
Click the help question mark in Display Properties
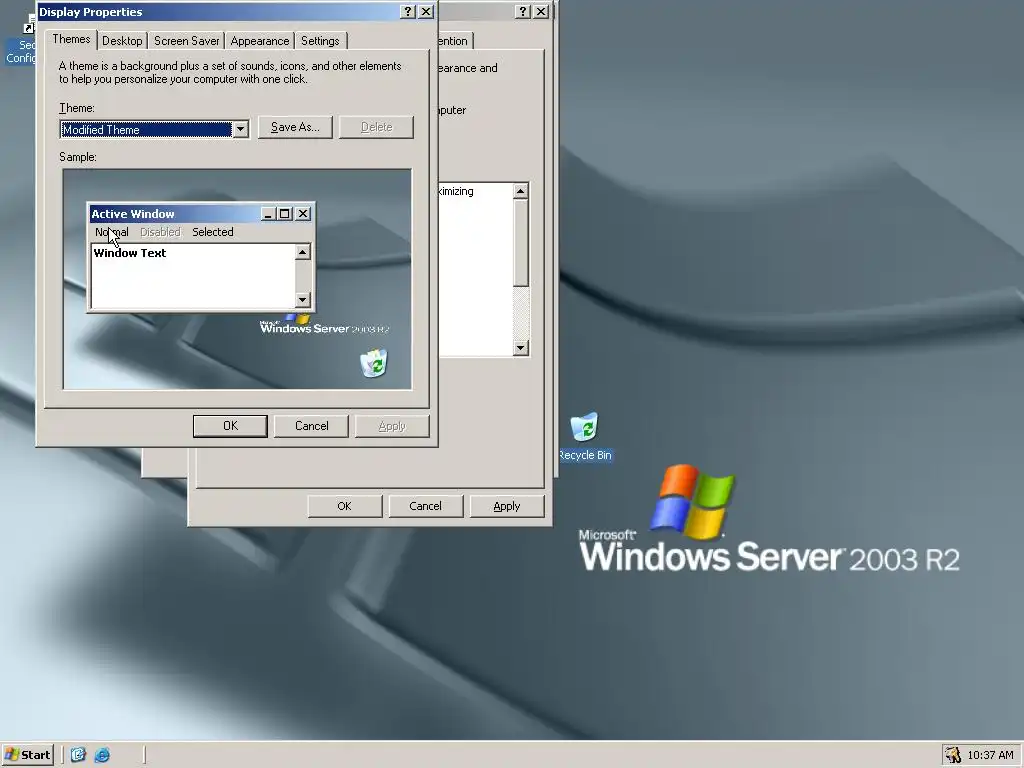pyautogui.click(x=408, y=12)
